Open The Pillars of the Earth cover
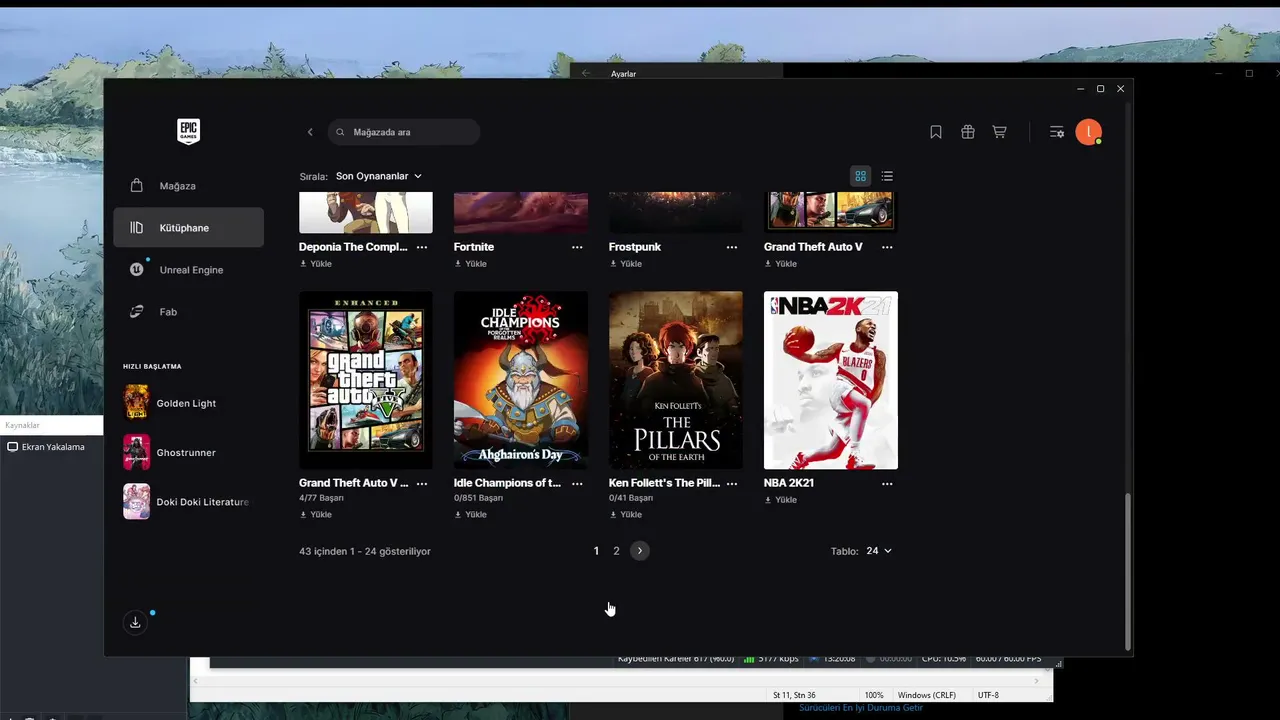This screenshot has height=720, width=1280. coord(676,380)
